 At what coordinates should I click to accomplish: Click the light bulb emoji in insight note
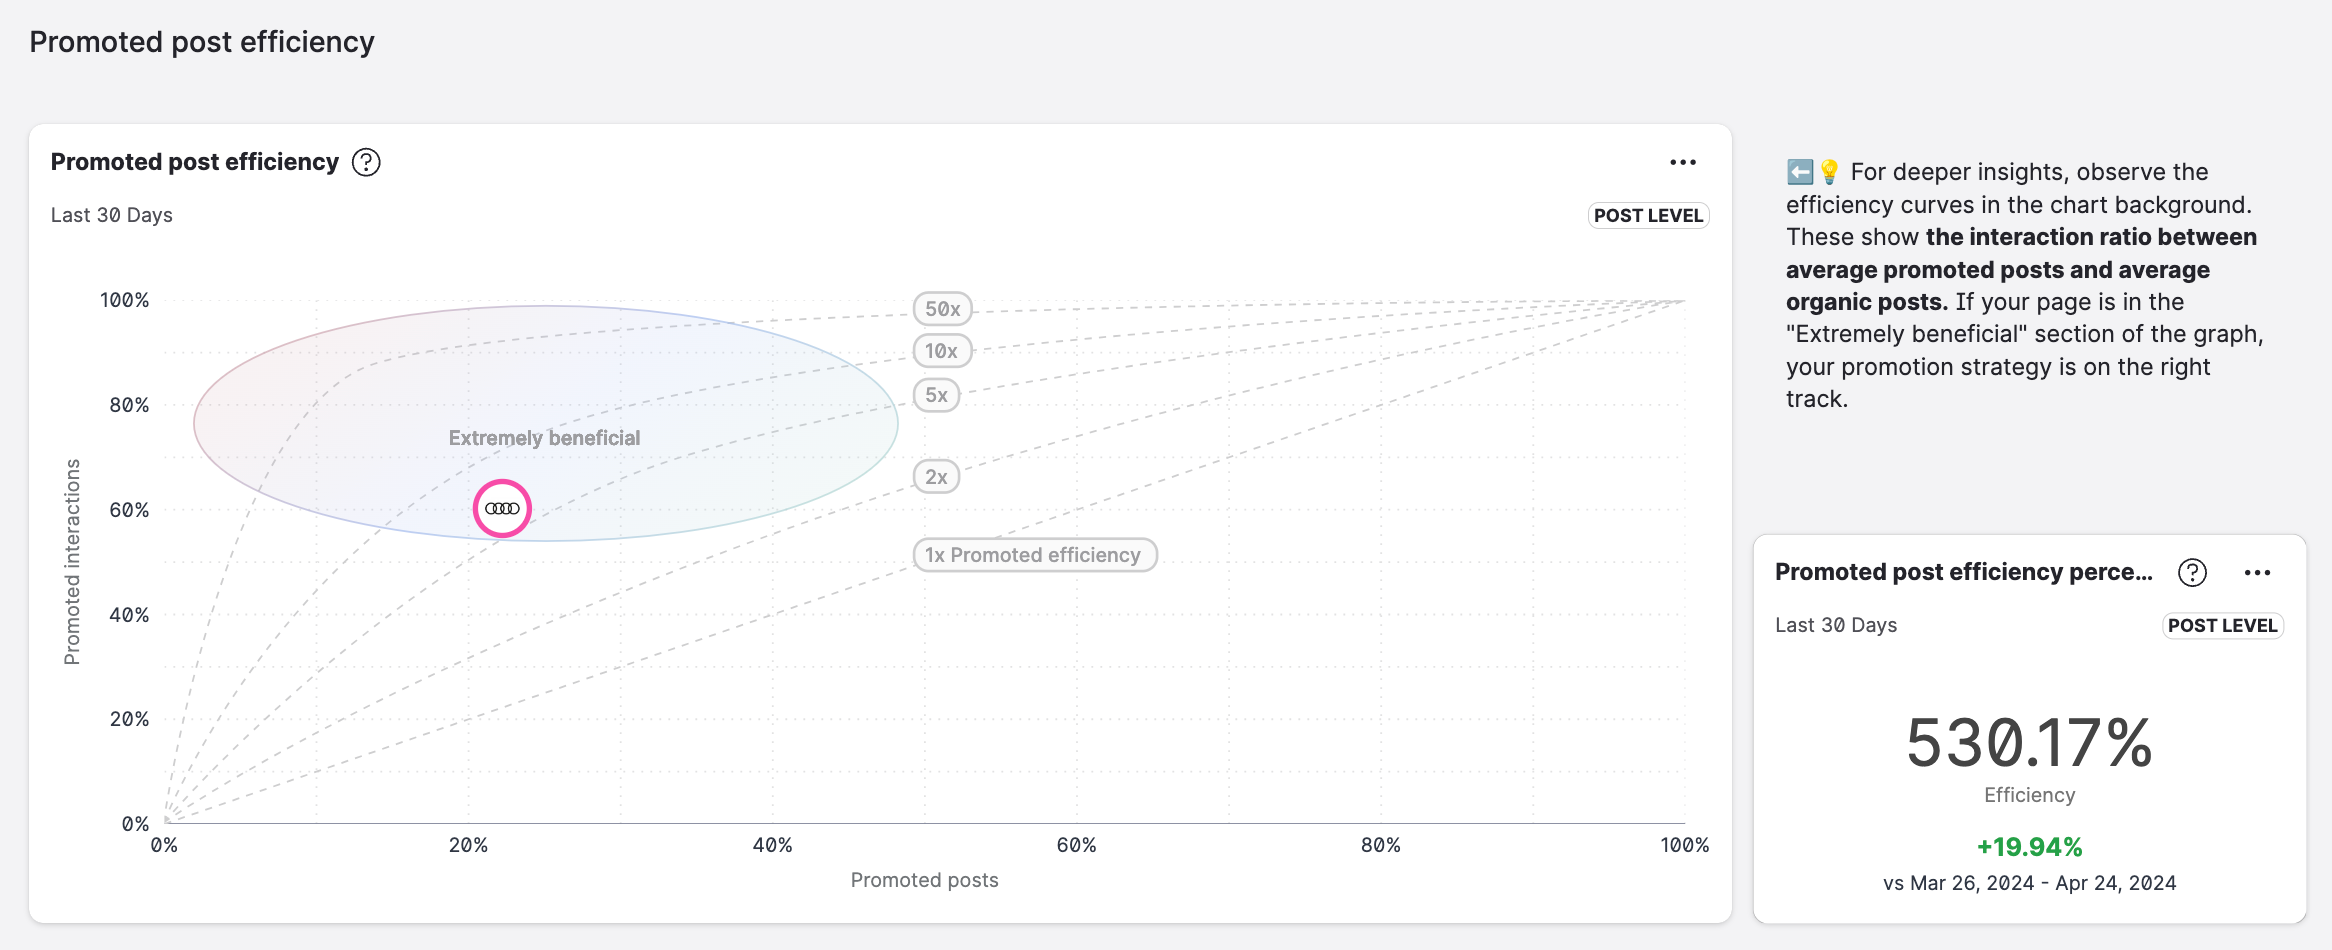(x=1829, y=172)
